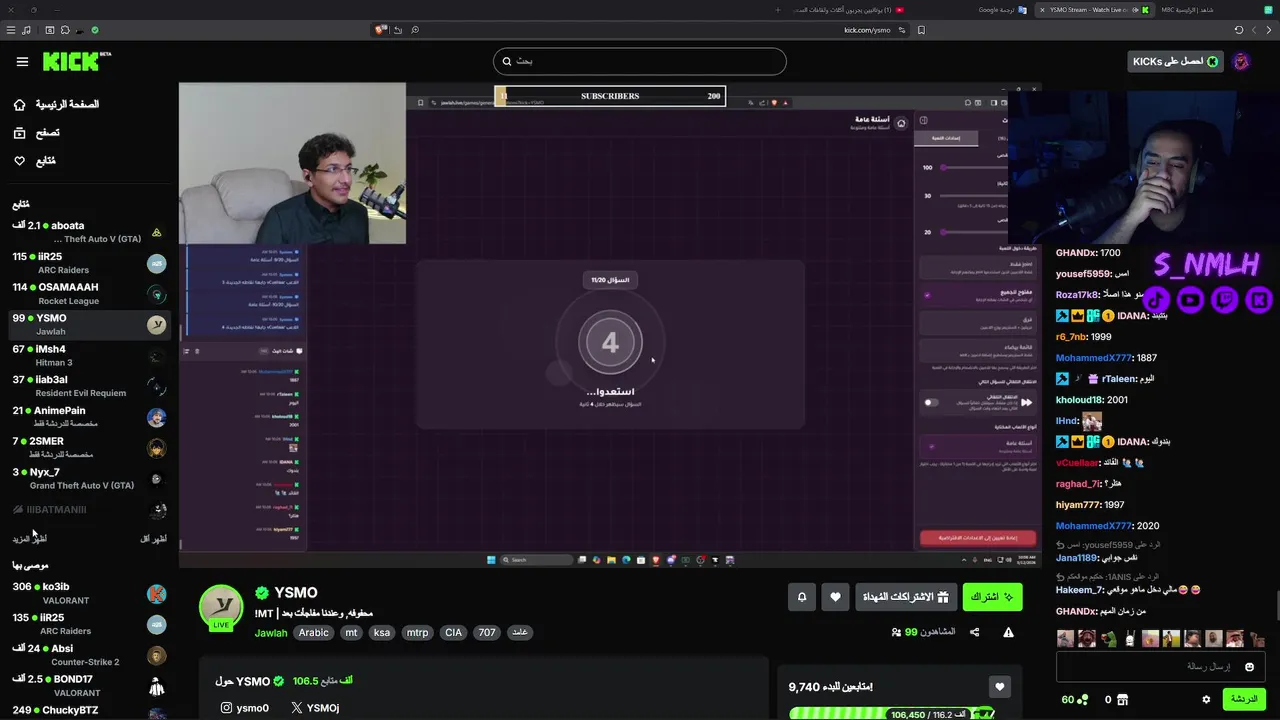Click the green Chat send button
The width and height of the screenshot is (1280, 720).
pyautogui.click(x=1244, y=699)
